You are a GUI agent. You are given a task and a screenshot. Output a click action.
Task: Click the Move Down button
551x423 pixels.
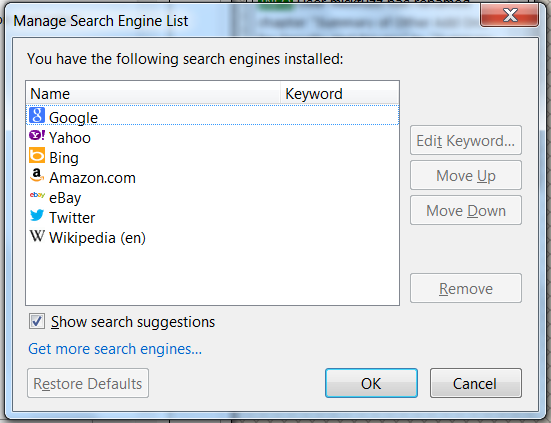click(466, 210)
